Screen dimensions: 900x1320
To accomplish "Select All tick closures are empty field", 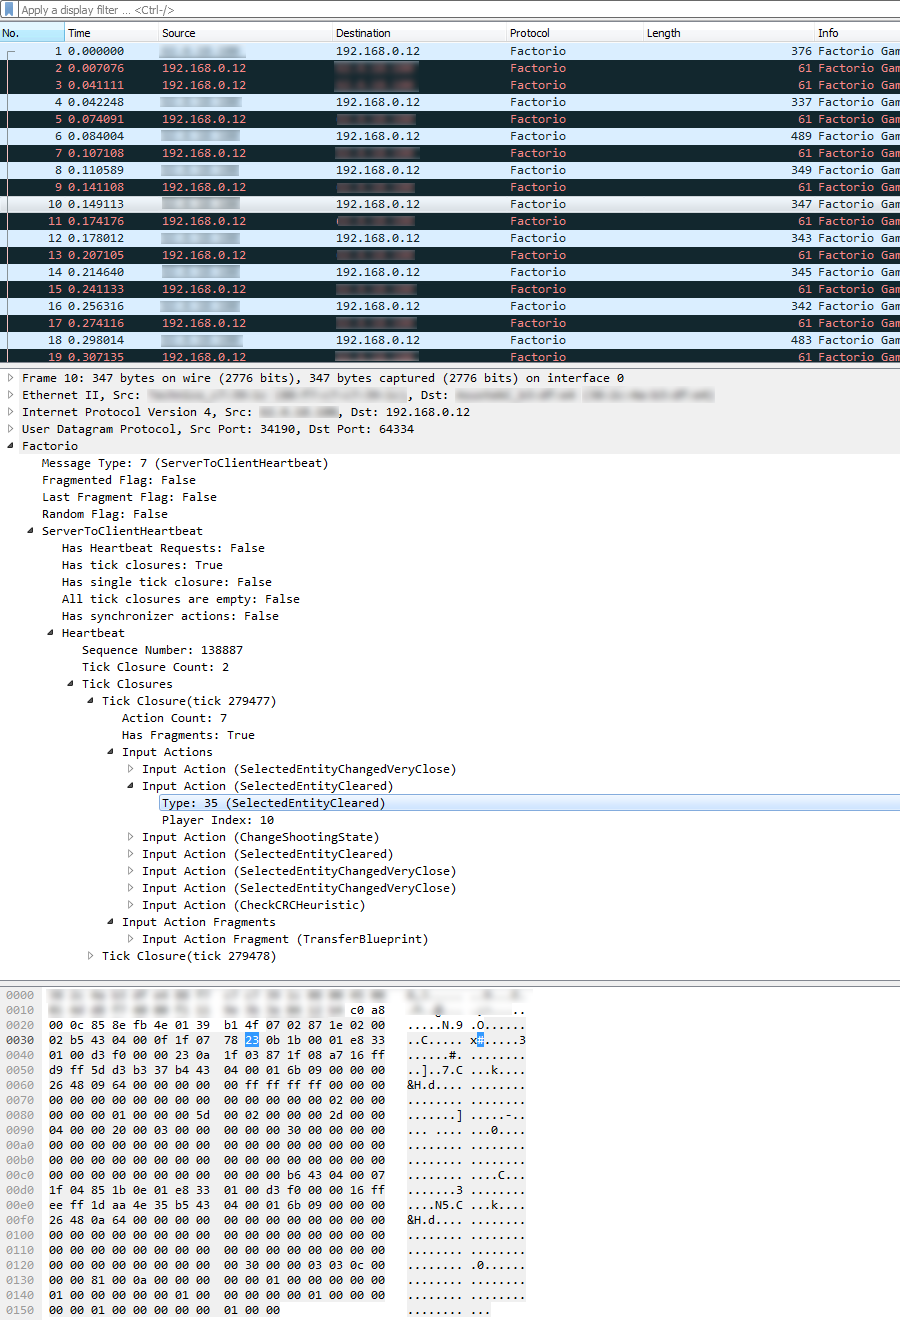I will (x=181, y=599).
